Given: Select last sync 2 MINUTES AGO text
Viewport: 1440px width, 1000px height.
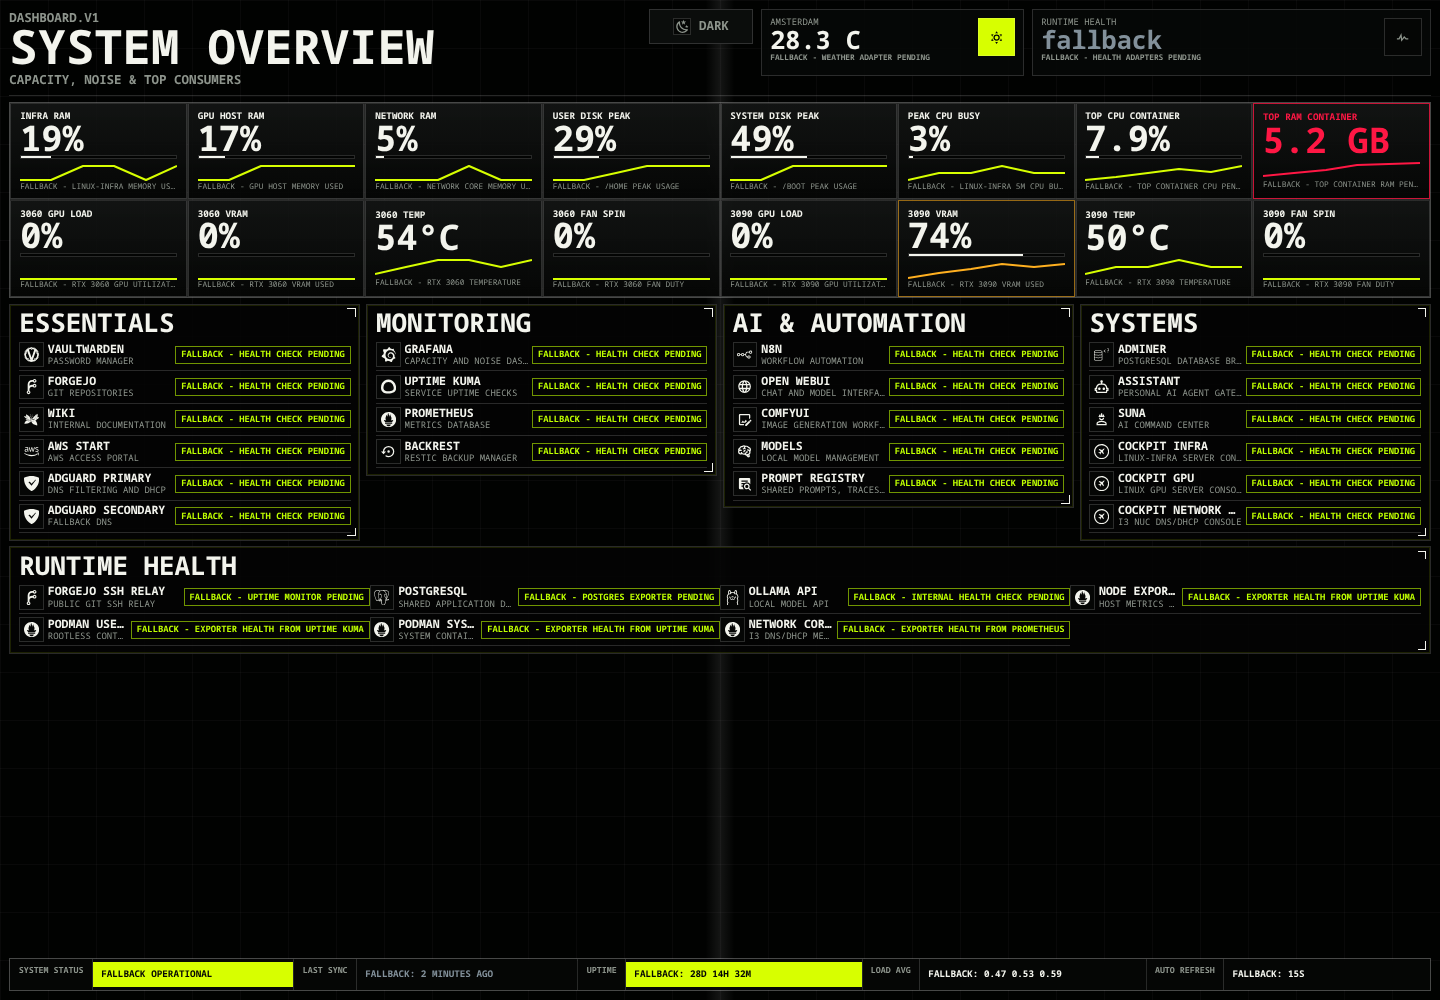Looking at the screenshot, I should (429, 974).
